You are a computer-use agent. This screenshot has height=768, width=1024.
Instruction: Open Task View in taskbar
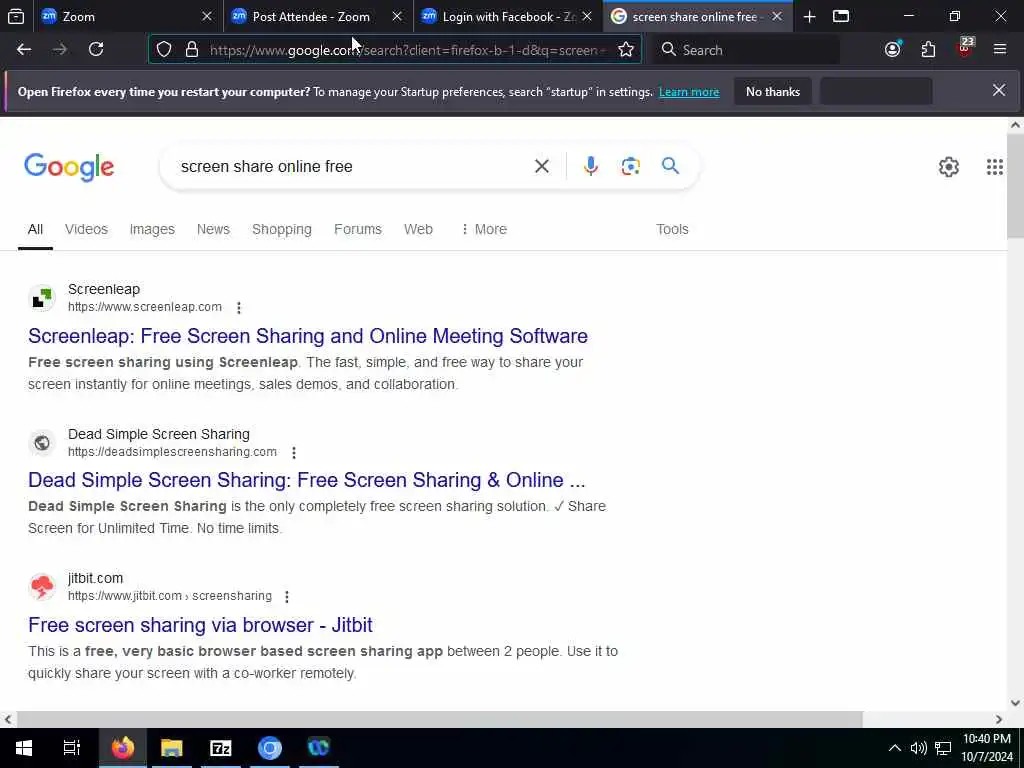pos(72,748)
